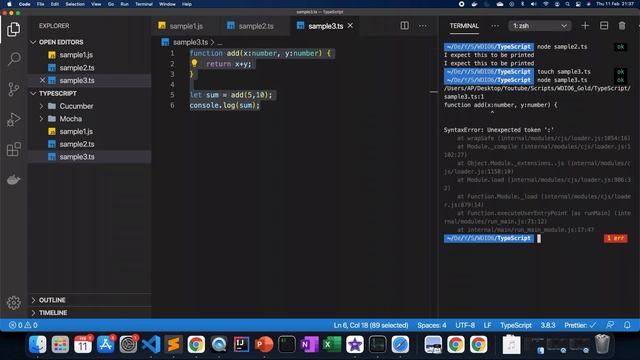Collapse the Open Editors section

tap(33, 42)
